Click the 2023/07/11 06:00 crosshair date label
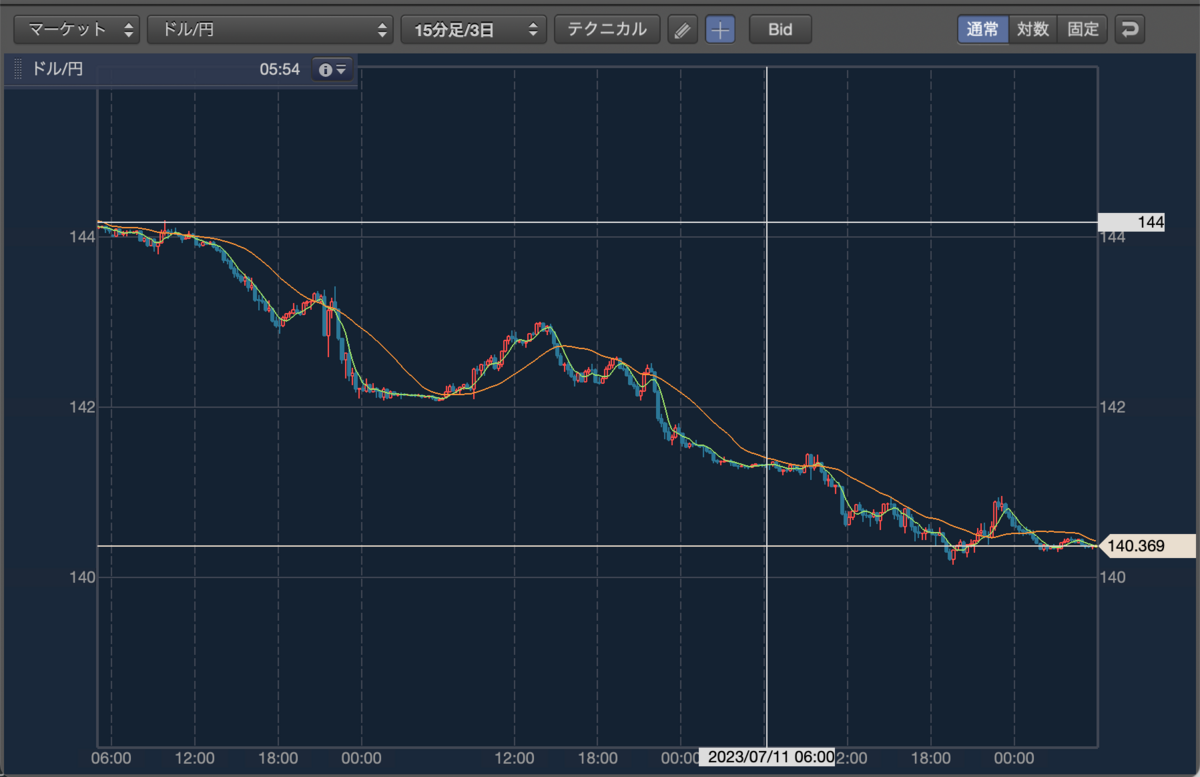Image resolution: width=1200 pixels, height=777 pixels. click(x=768, y=758)
